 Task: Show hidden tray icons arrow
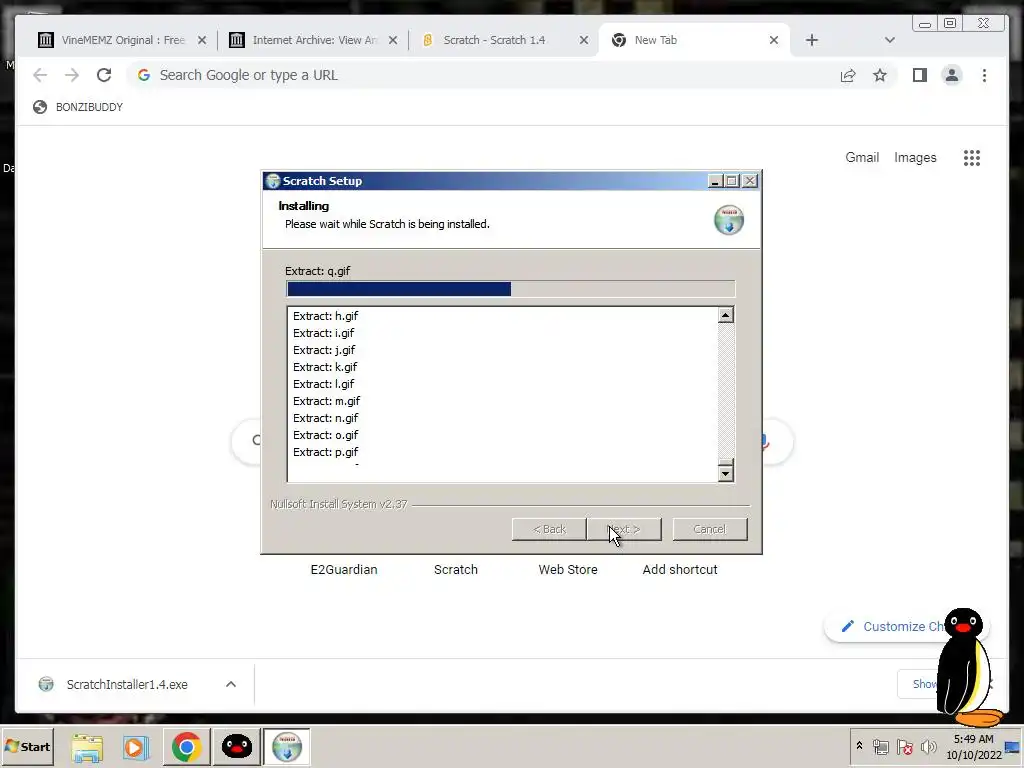coord(859,746)
